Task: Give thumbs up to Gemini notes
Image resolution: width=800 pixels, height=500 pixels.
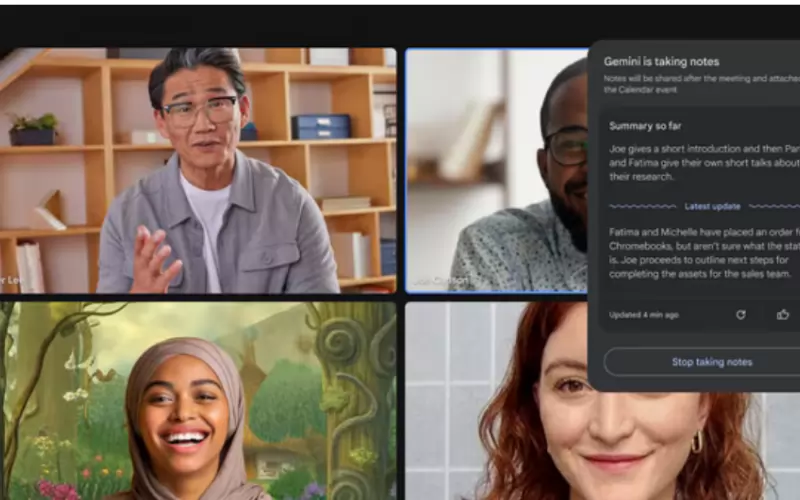Action: click(x=783, y=315)
